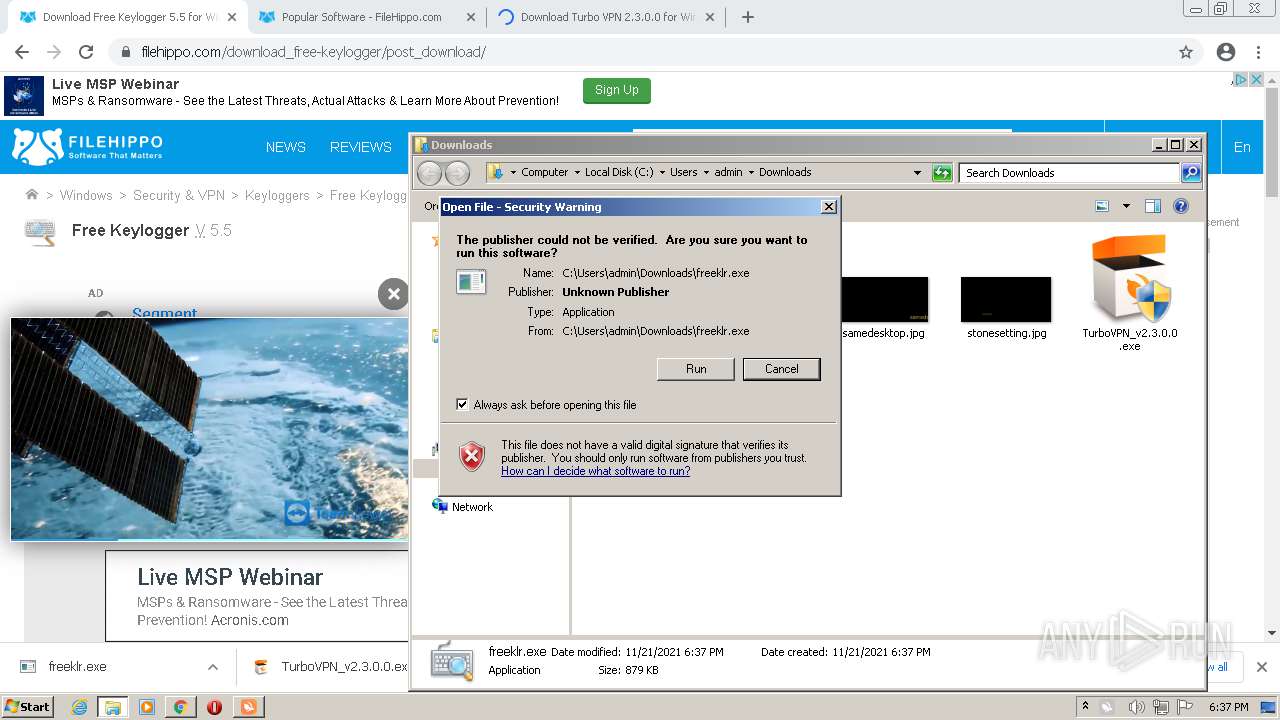This screenshot has height=720, width=1280.
Task: Switch to the 'Download Turbo VPN 2.3.0.0' tab
Action: 607,17
